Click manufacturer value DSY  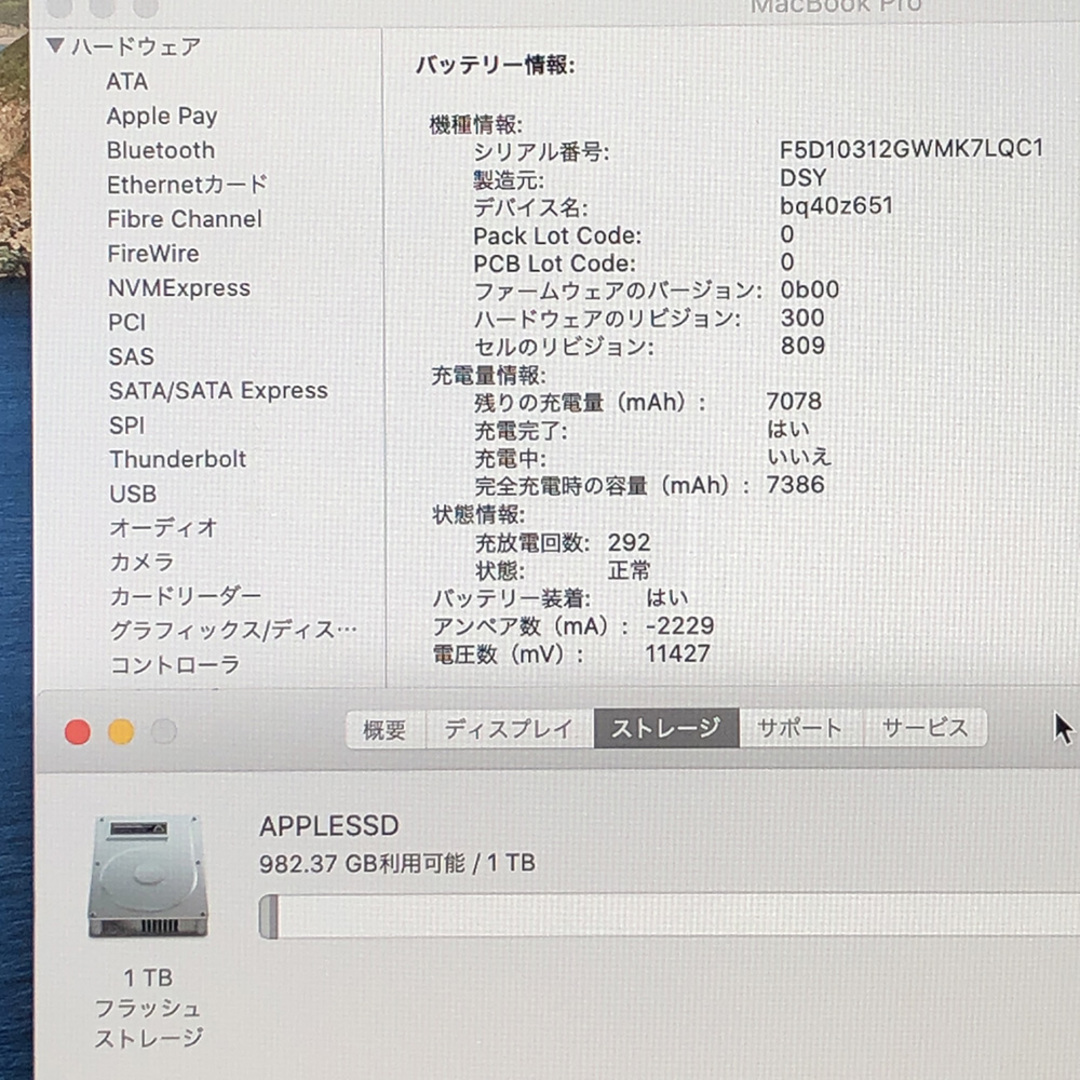(x=802, y=178)
